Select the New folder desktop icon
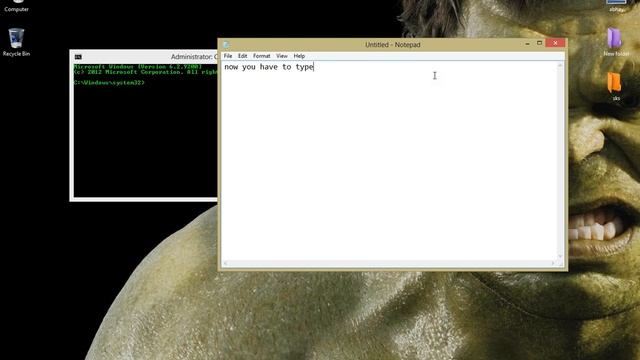This screenshot has height=360, width=640. (616, 42)
